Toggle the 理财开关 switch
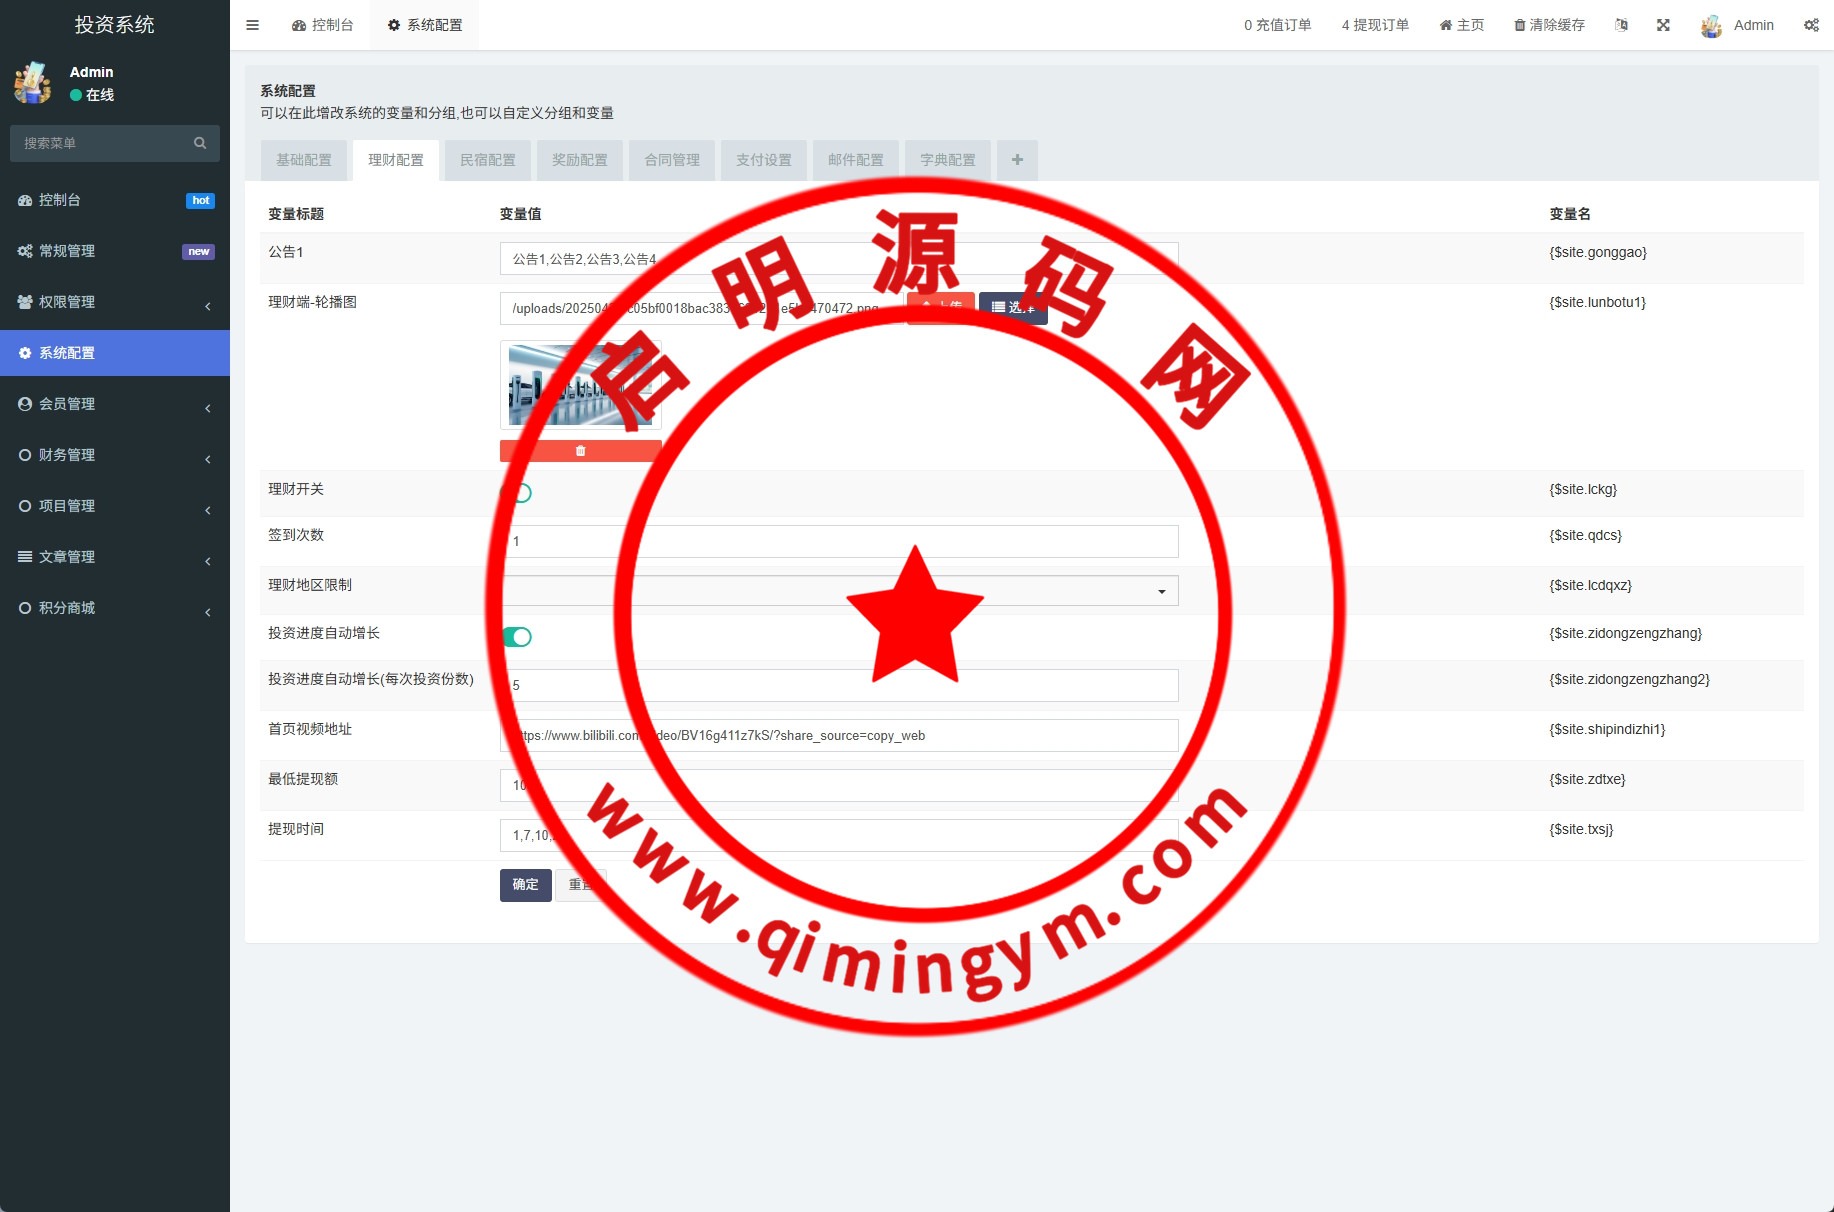Viewport: 1834px width, 1212px height. (518, 493)
